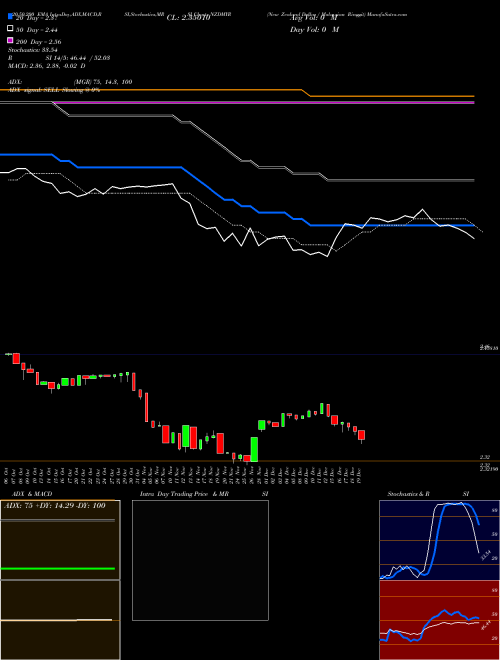This screenshot has height=660, width=500.
Task: Click the 'Stochastics & R' panel heading
Action: tap(408, 494)
